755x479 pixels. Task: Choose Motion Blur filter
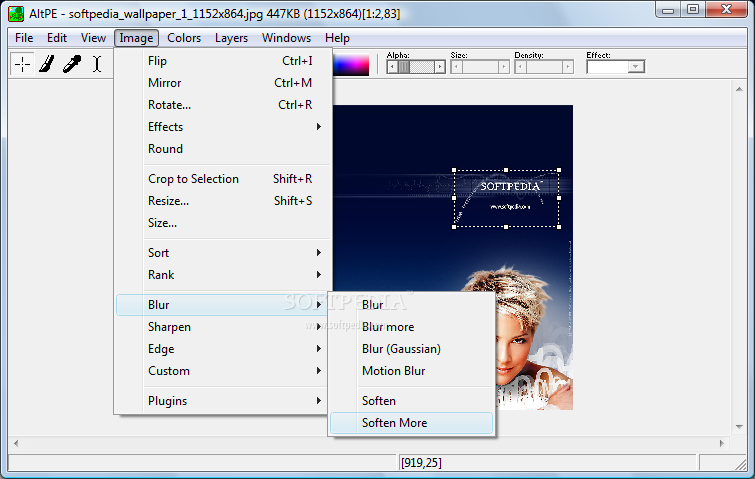[x=412, y=371]
